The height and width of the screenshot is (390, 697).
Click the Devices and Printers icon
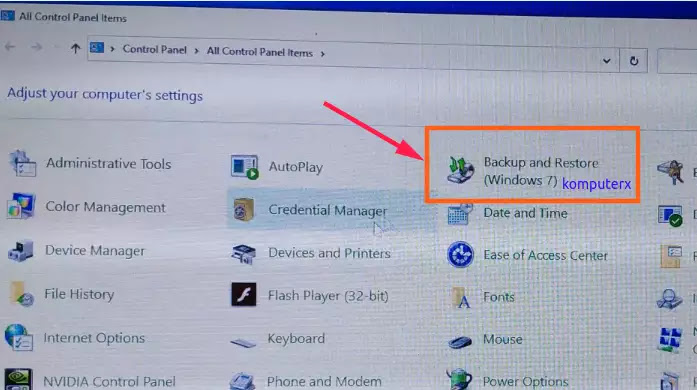click(244, 253)
